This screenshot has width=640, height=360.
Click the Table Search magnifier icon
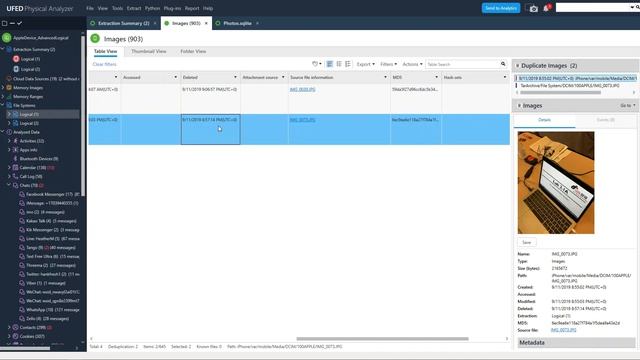(503, 64)
